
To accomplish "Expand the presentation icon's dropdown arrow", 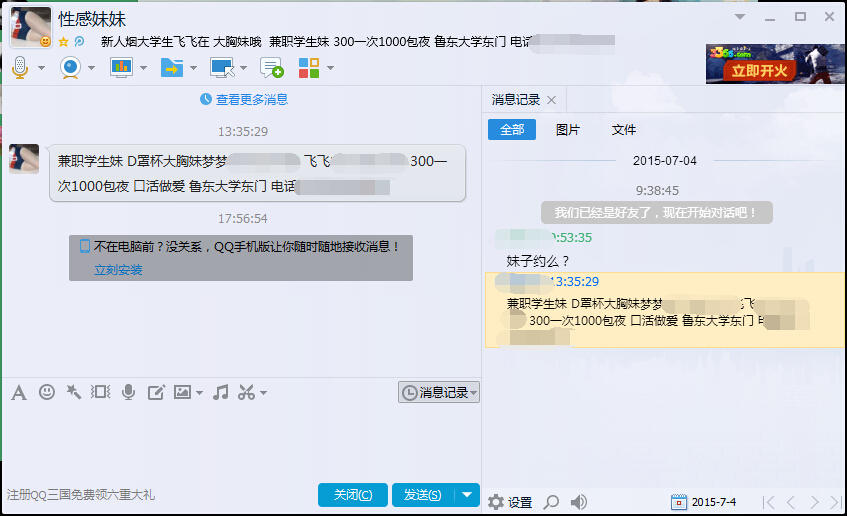I will [143, 68].
